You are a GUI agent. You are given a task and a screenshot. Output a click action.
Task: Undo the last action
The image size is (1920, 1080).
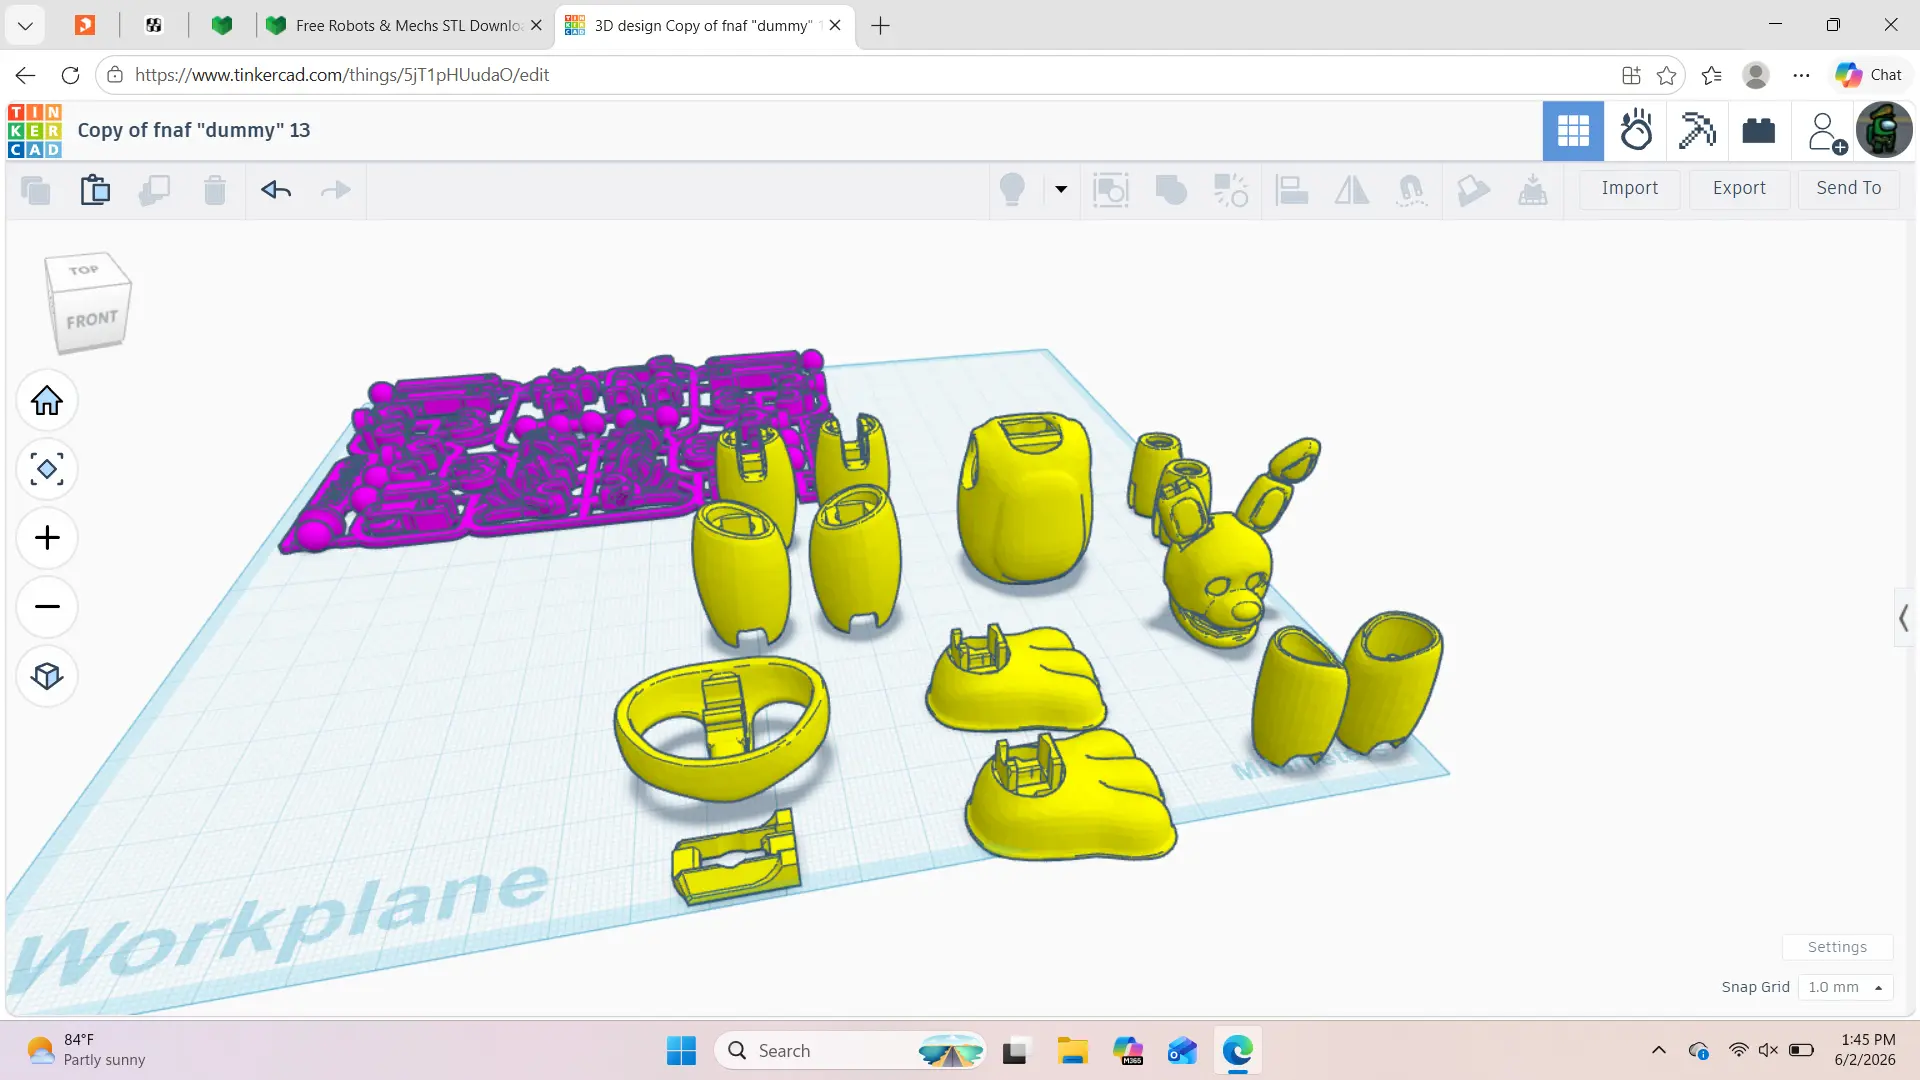point(276,190)
